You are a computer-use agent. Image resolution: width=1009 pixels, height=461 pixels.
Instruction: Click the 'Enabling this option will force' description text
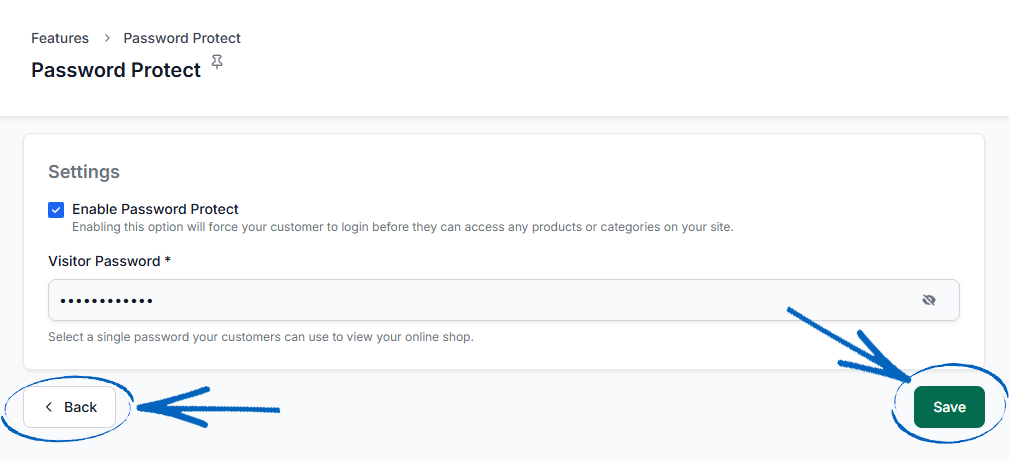click(402, 227)
